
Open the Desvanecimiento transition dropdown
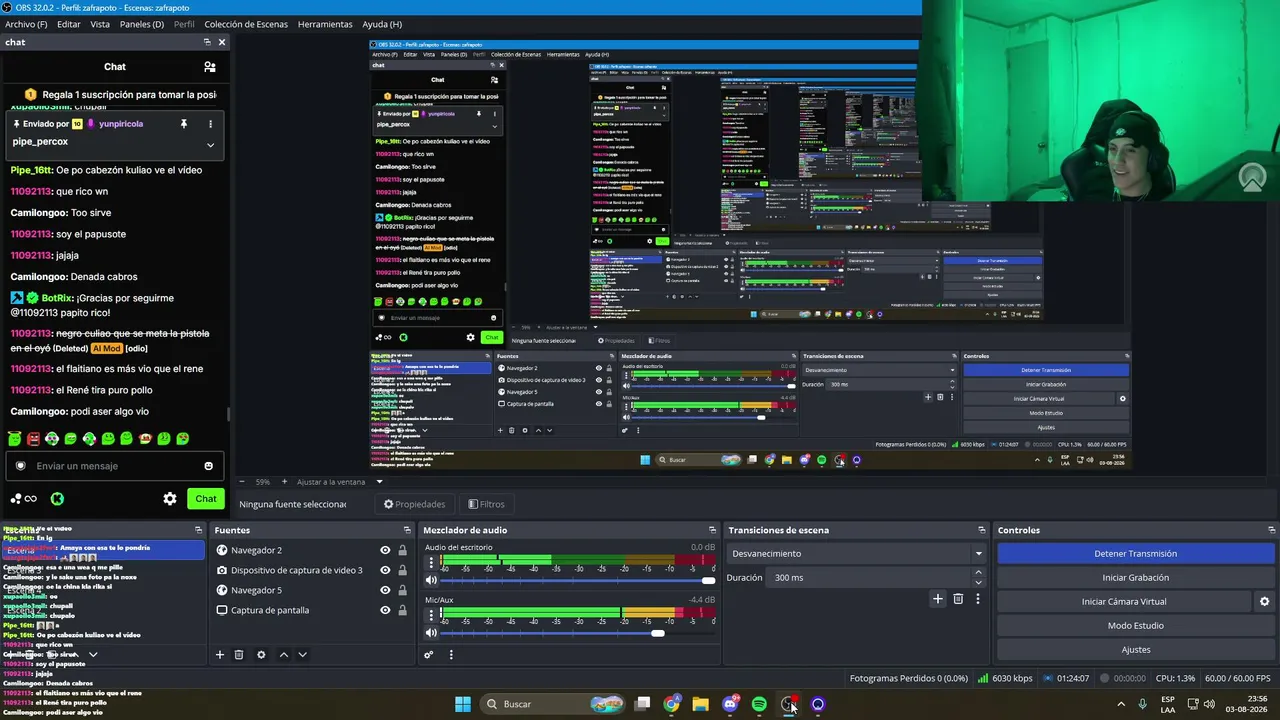pyautogui.click(x=857, y=554)
